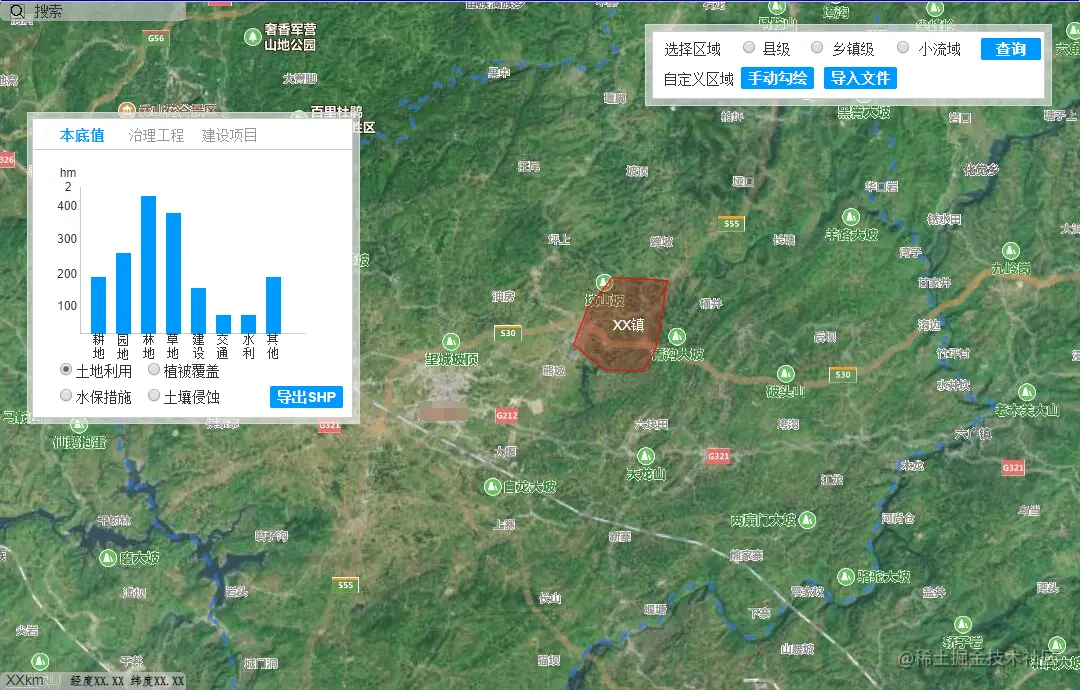Select the 植被覆盖 radio option
This screenshot has height=690, width=1080.
(154, 370)
